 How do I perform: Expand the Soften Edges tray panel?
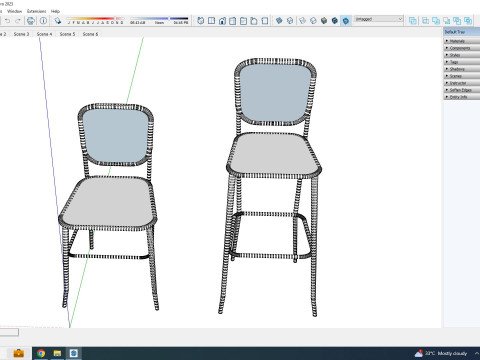(x=462, y=90)
